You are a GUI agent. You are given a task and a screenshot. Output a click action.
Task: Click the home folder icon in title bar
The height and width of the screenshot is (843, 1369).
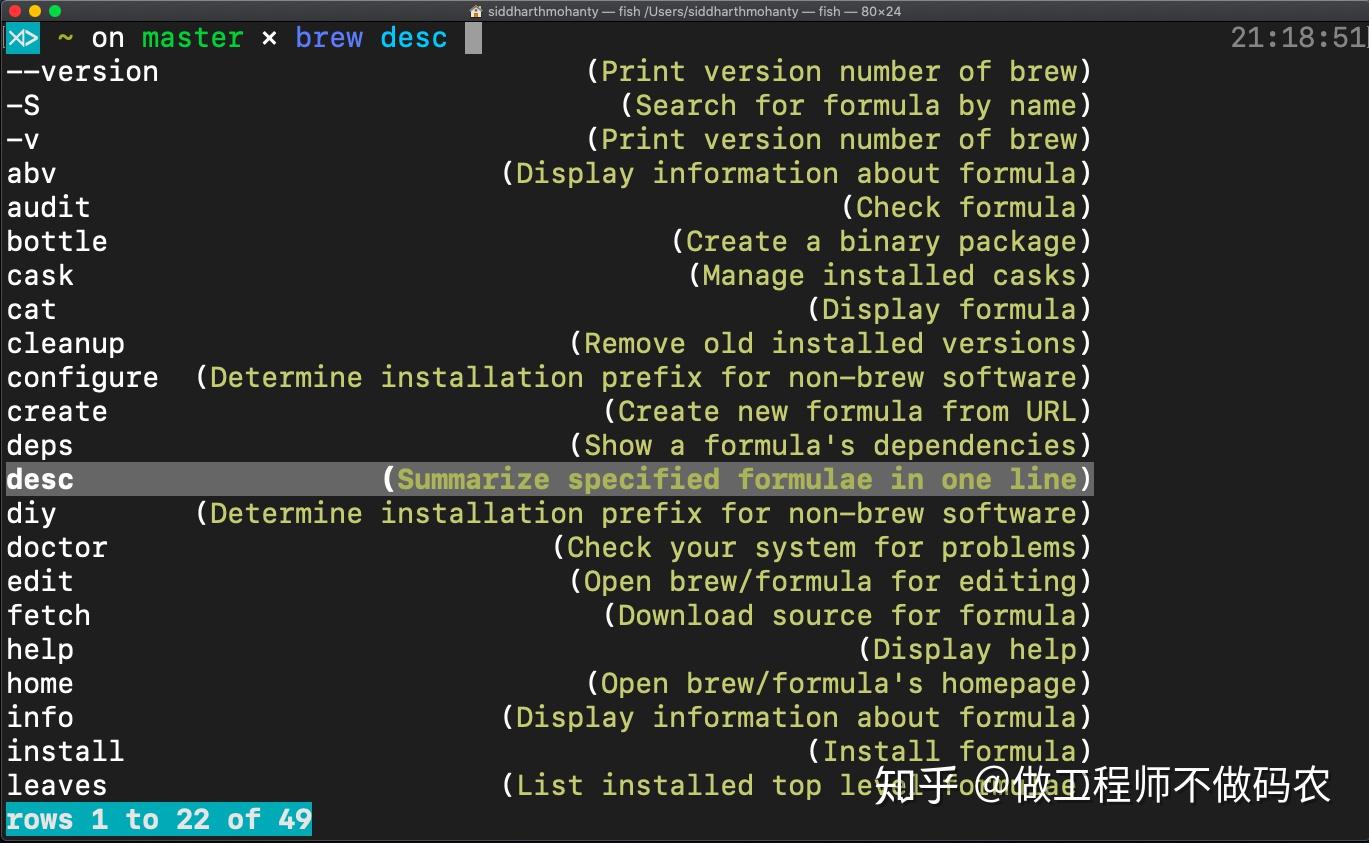tap(476, 11)
